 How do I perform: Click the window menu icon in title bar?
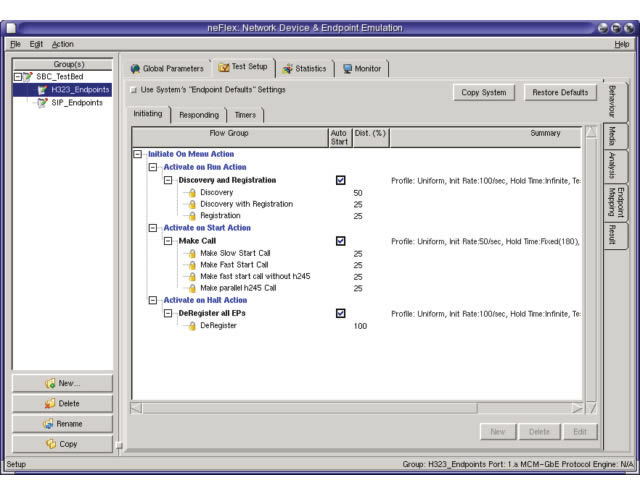click(11, 28)
